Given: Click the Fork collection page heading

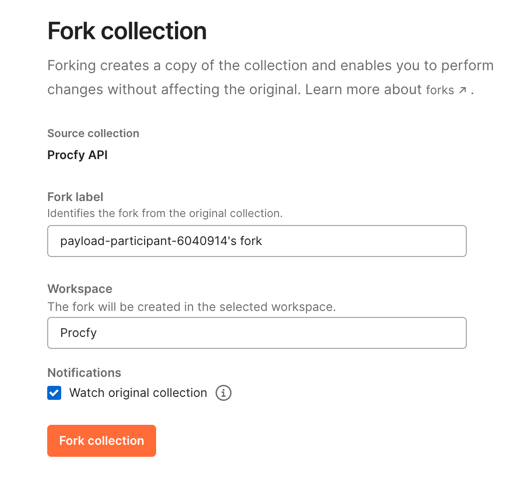Looking at the screenshot, I should click(x=127, y=31).
